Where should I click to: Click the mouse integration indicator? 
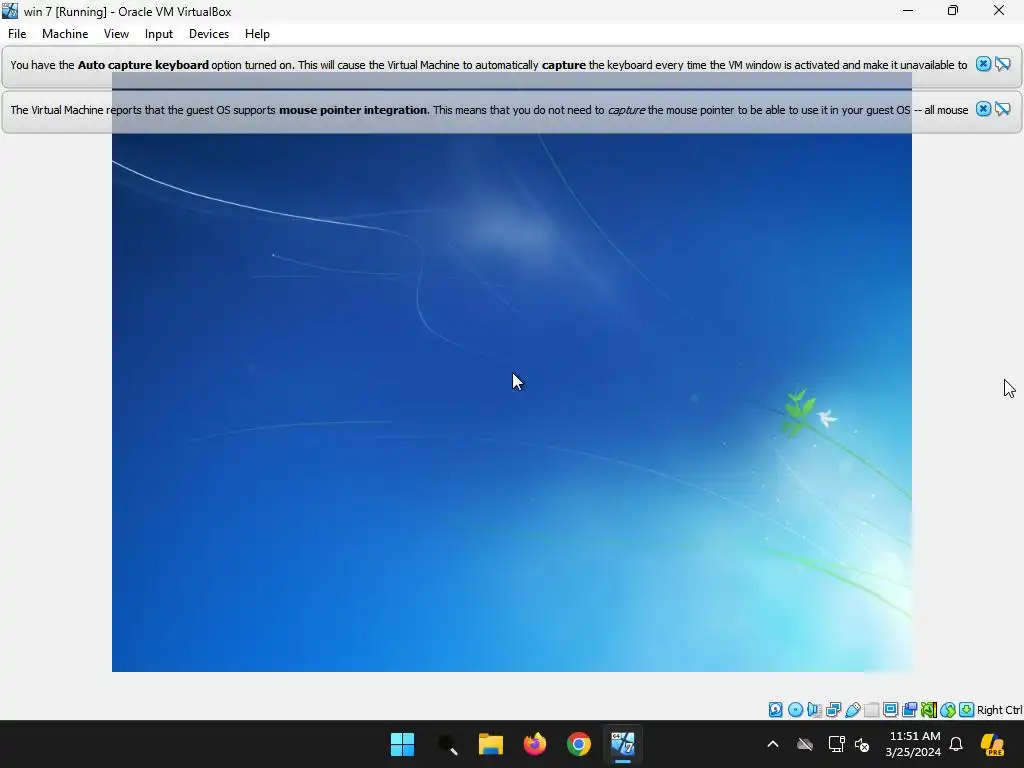(x=948, y=709)
